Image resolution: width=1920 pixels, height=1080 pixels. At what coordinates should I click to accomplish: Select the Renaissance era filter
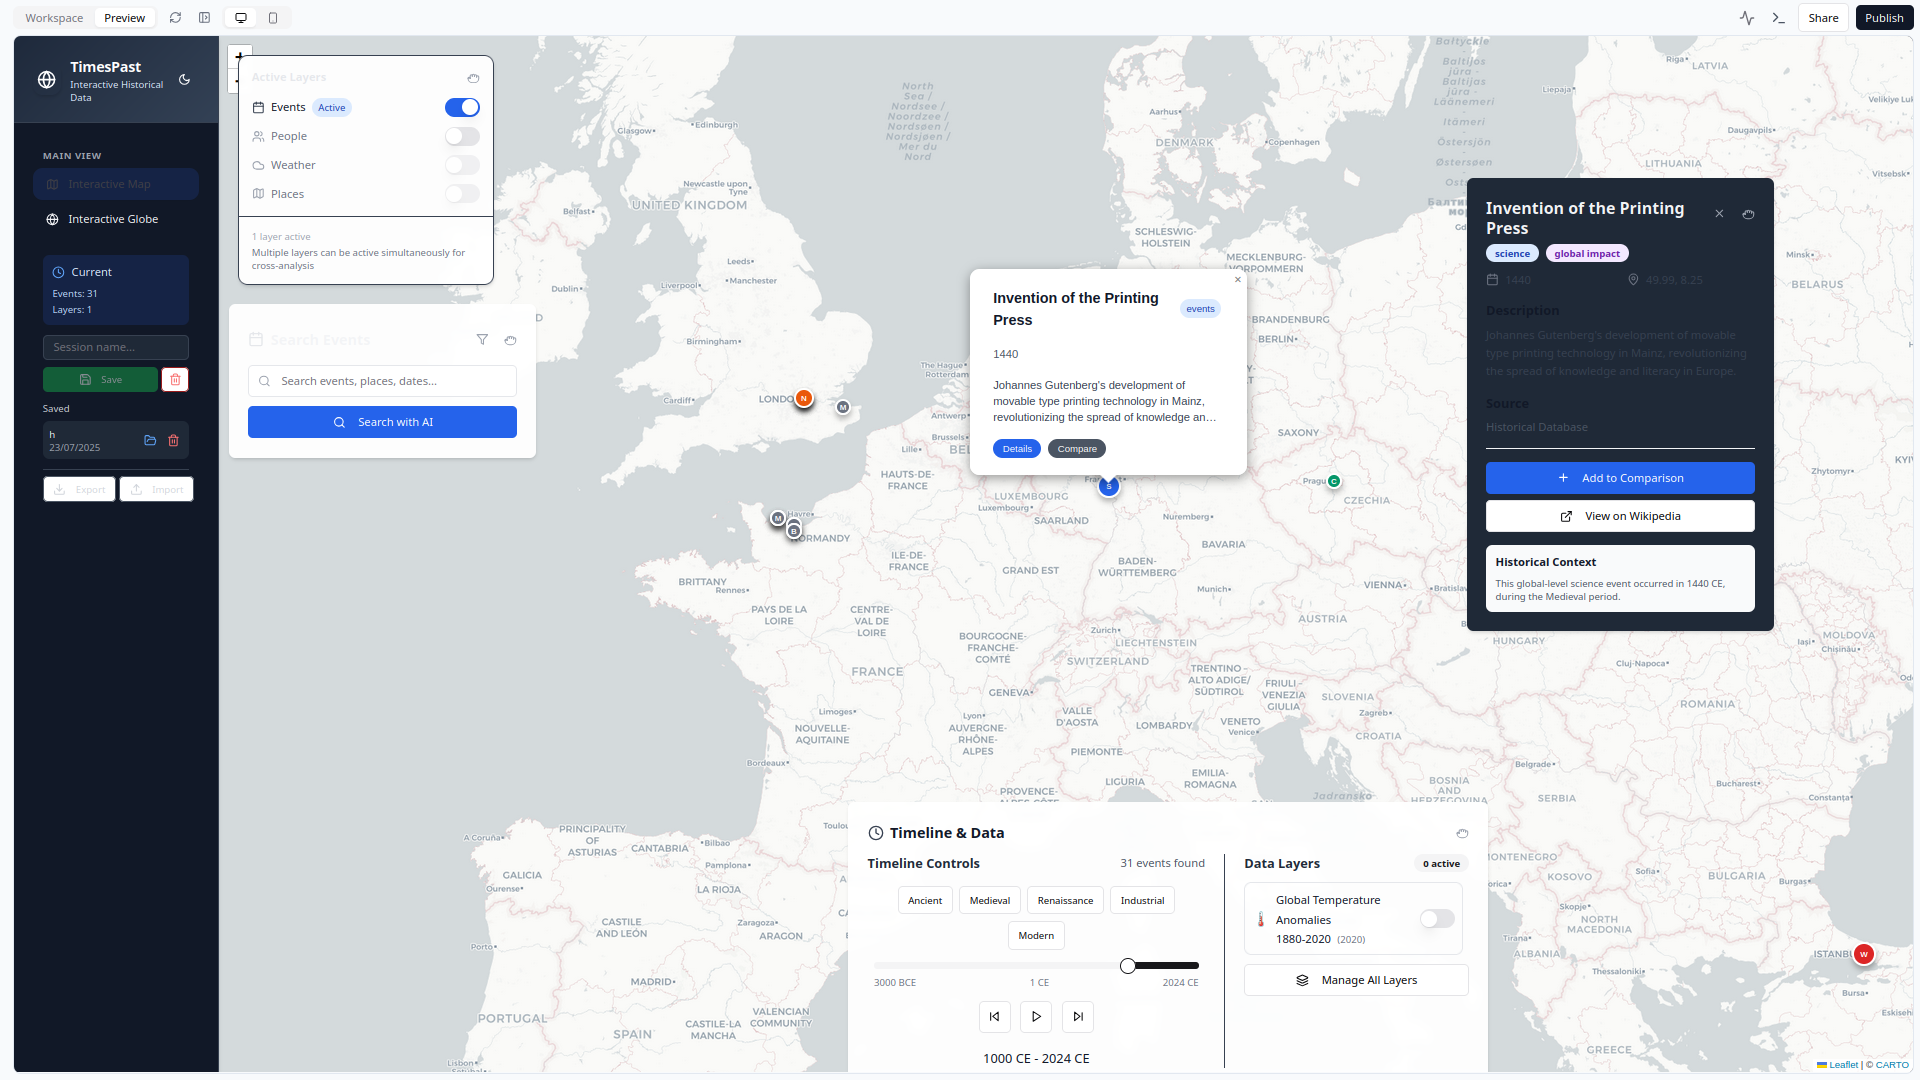pyautogui.click(x=1065, y=901)
